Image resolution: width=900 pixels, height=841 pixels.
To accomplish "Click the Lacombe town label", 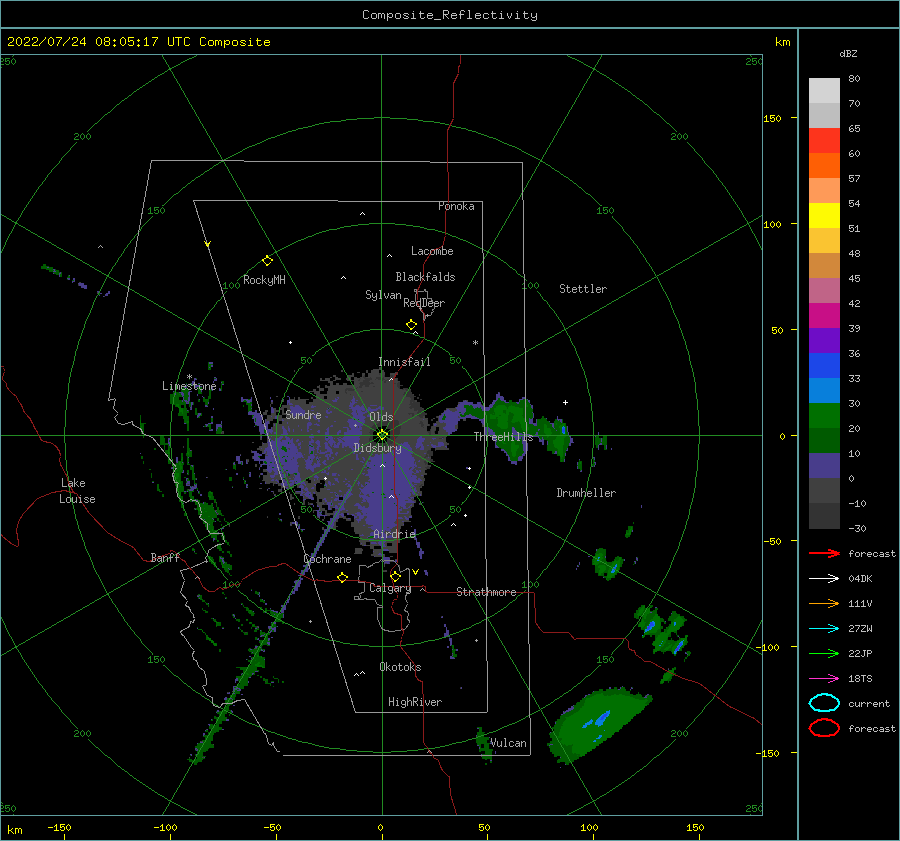I will tap(432, 251).
